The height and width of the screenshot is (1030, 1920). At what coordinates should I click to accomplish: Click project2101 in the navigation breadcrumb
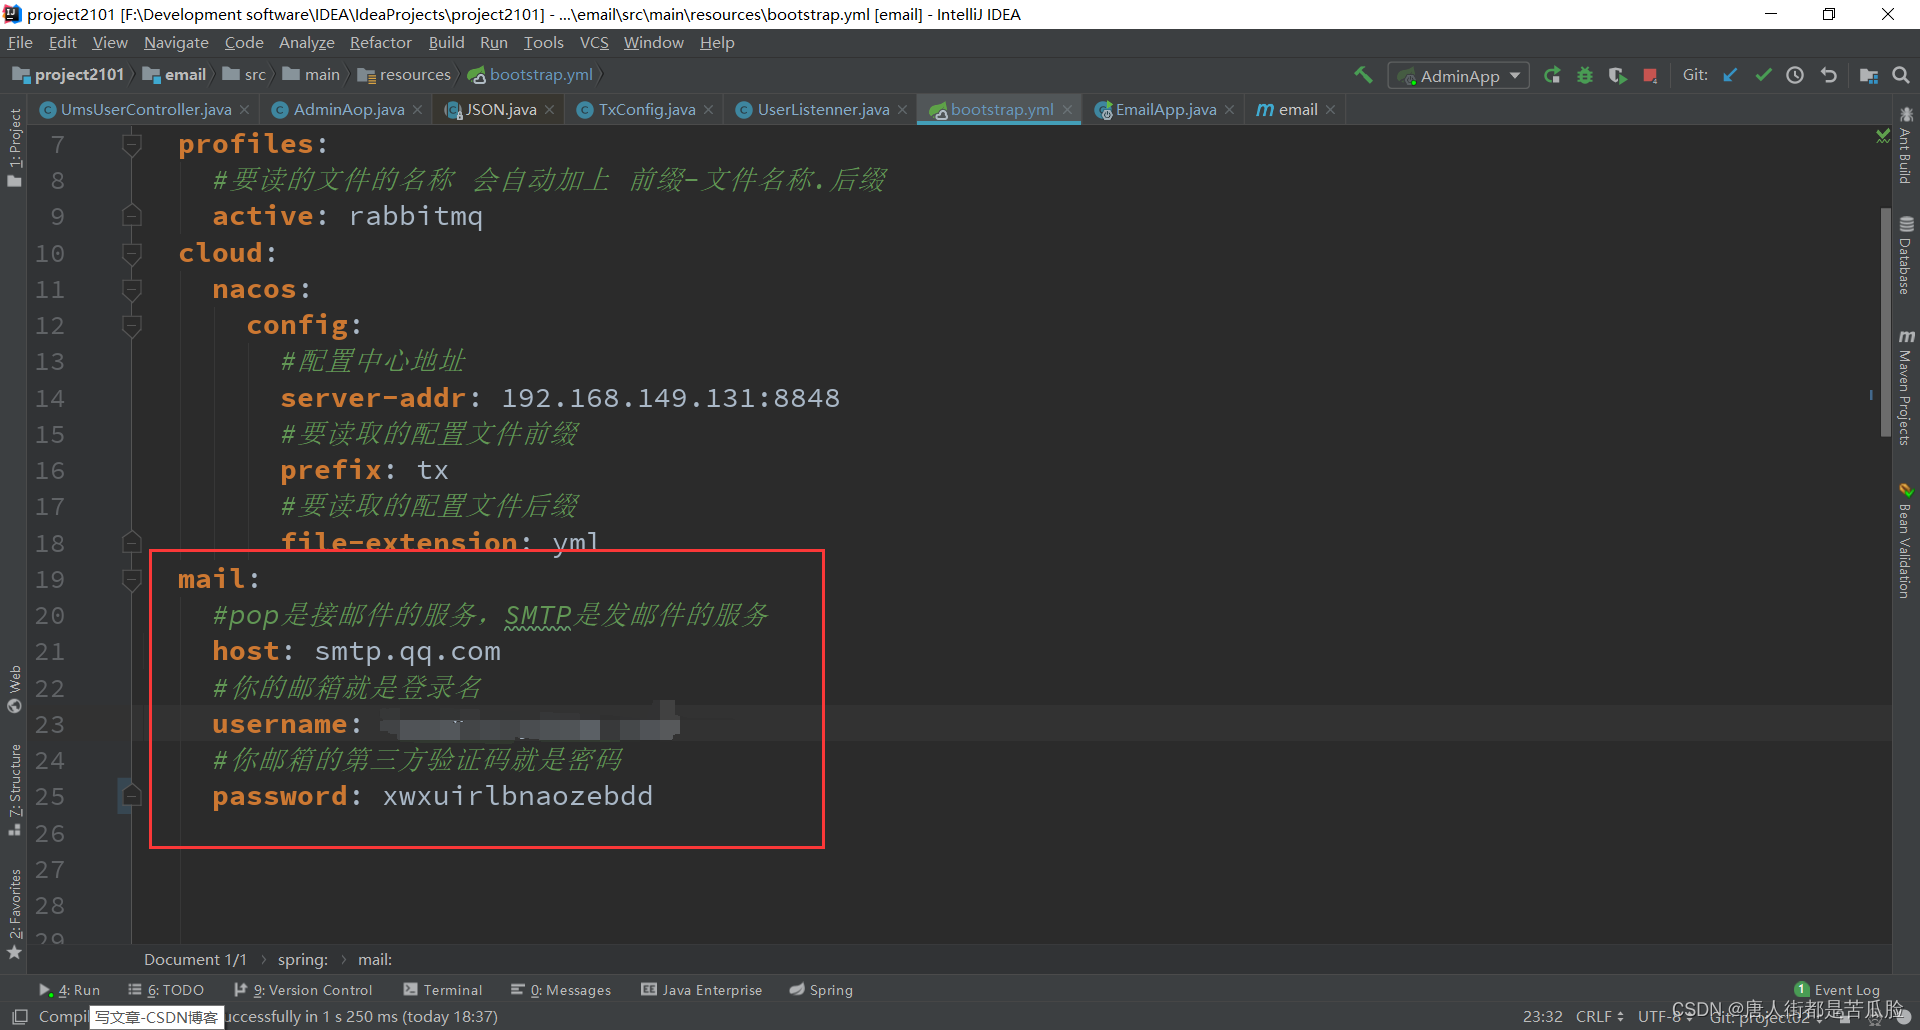point(68,75)
